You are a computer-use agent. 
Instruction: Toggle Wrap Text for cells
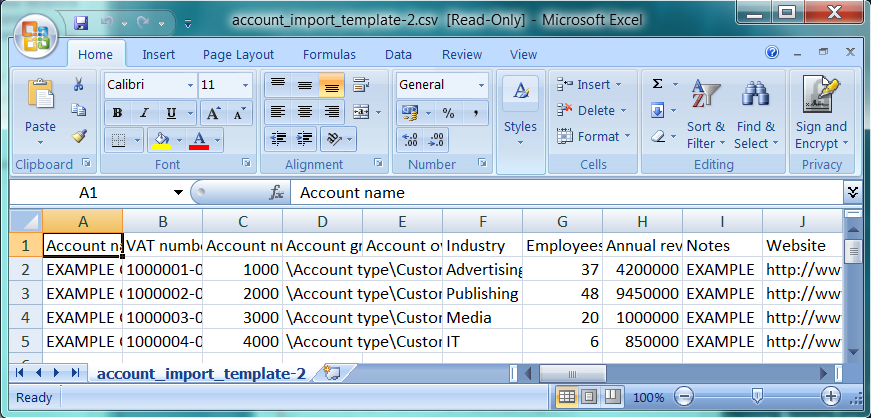[x=362, y=85]
